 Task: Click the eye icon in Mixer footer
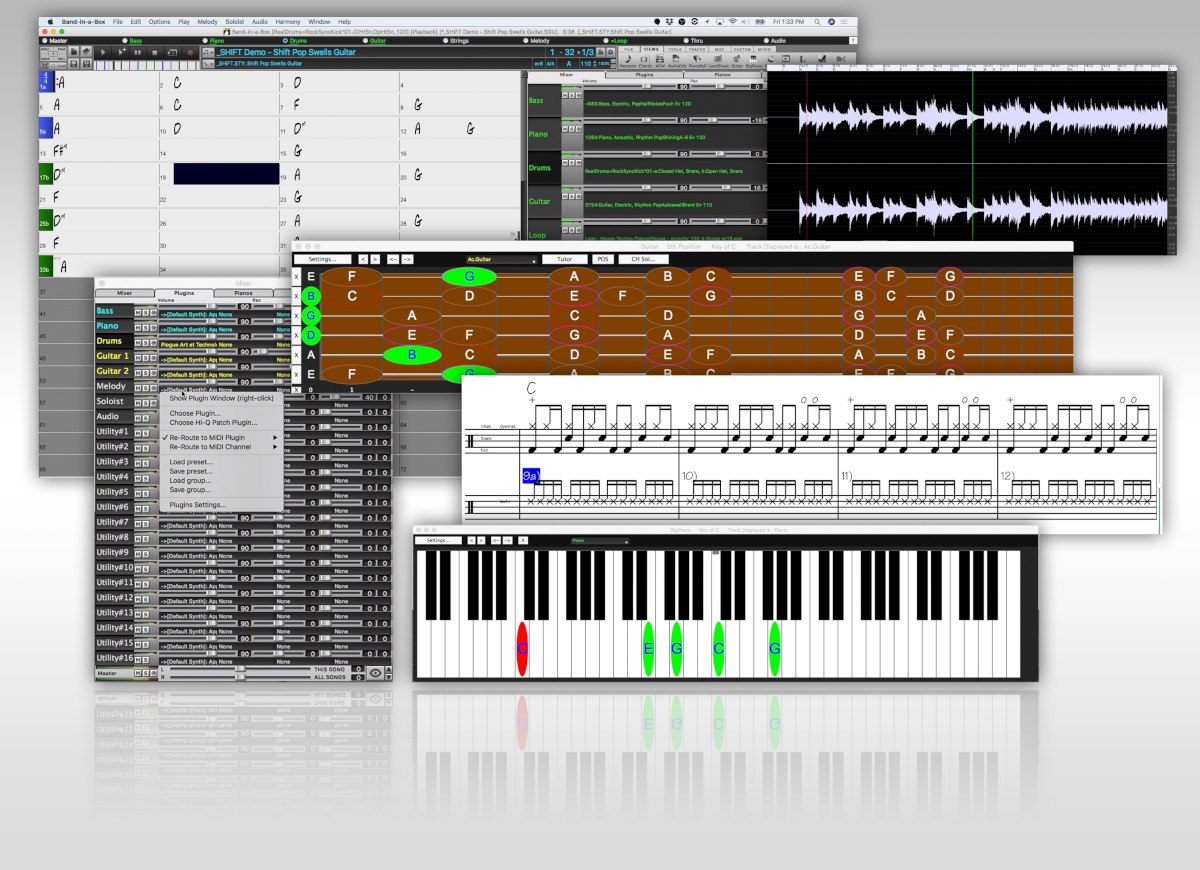[375, 673]
